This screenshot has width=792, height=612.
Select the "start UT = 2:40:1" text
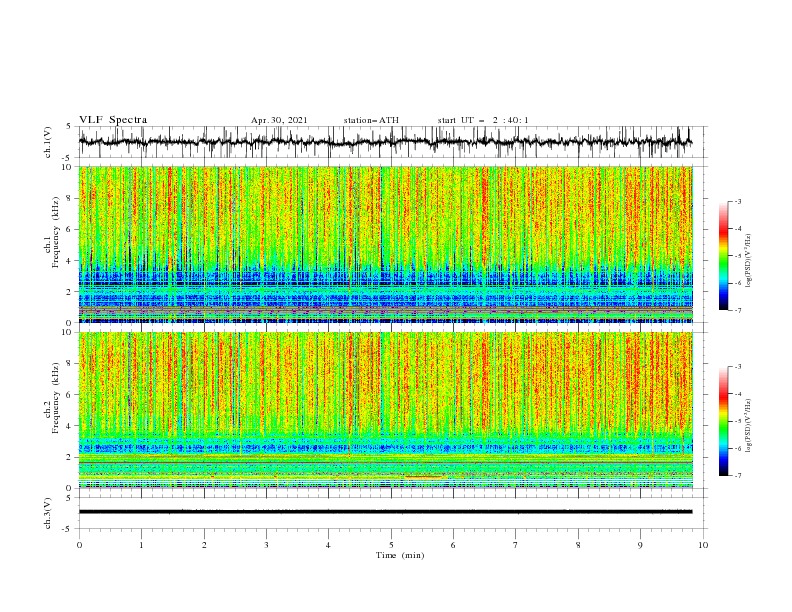click(x=483, y=120)
